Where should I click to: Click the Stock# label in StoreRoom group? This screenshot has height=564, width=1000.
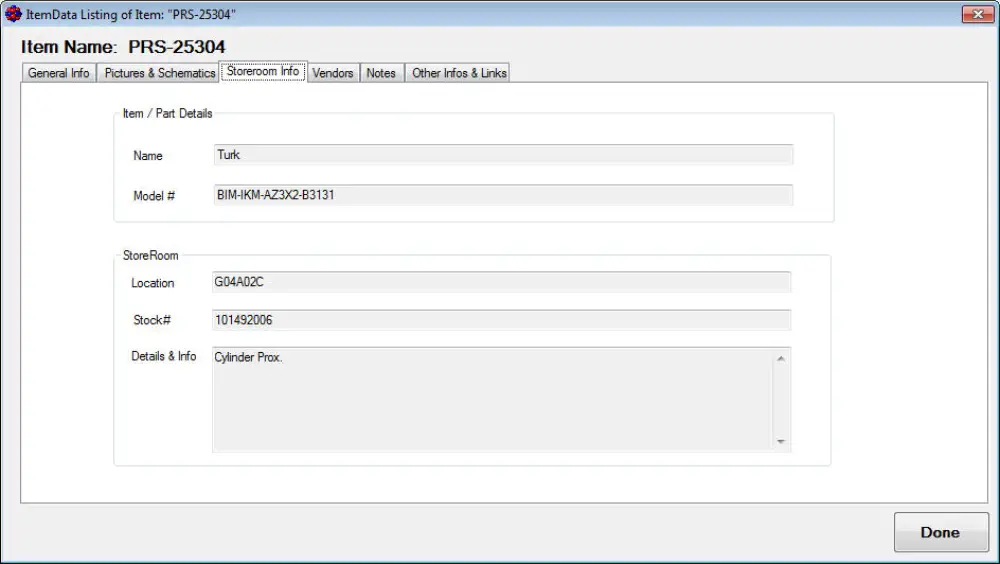click(152, 320)
